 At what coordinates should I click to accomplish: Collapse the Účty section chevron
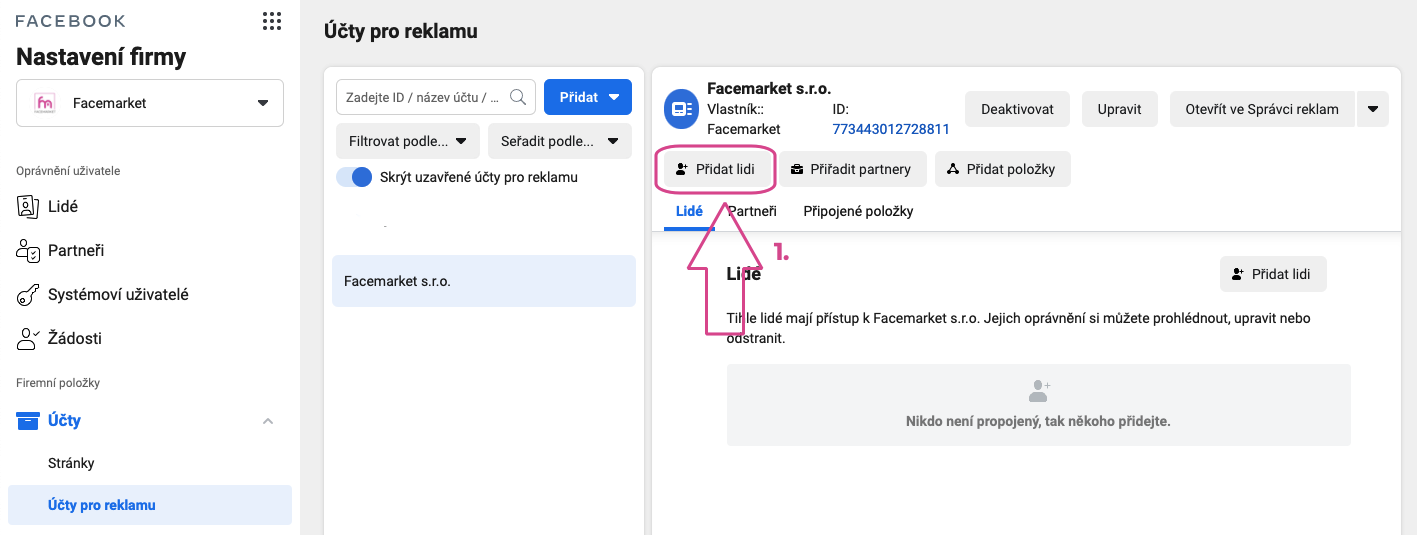[267, 421]
